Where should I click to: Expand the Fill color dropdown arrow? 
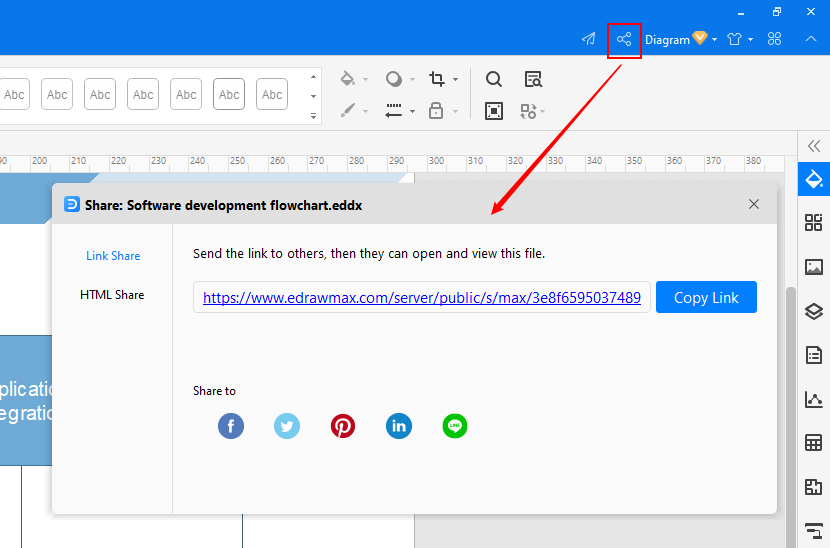(x=365, y=80)
